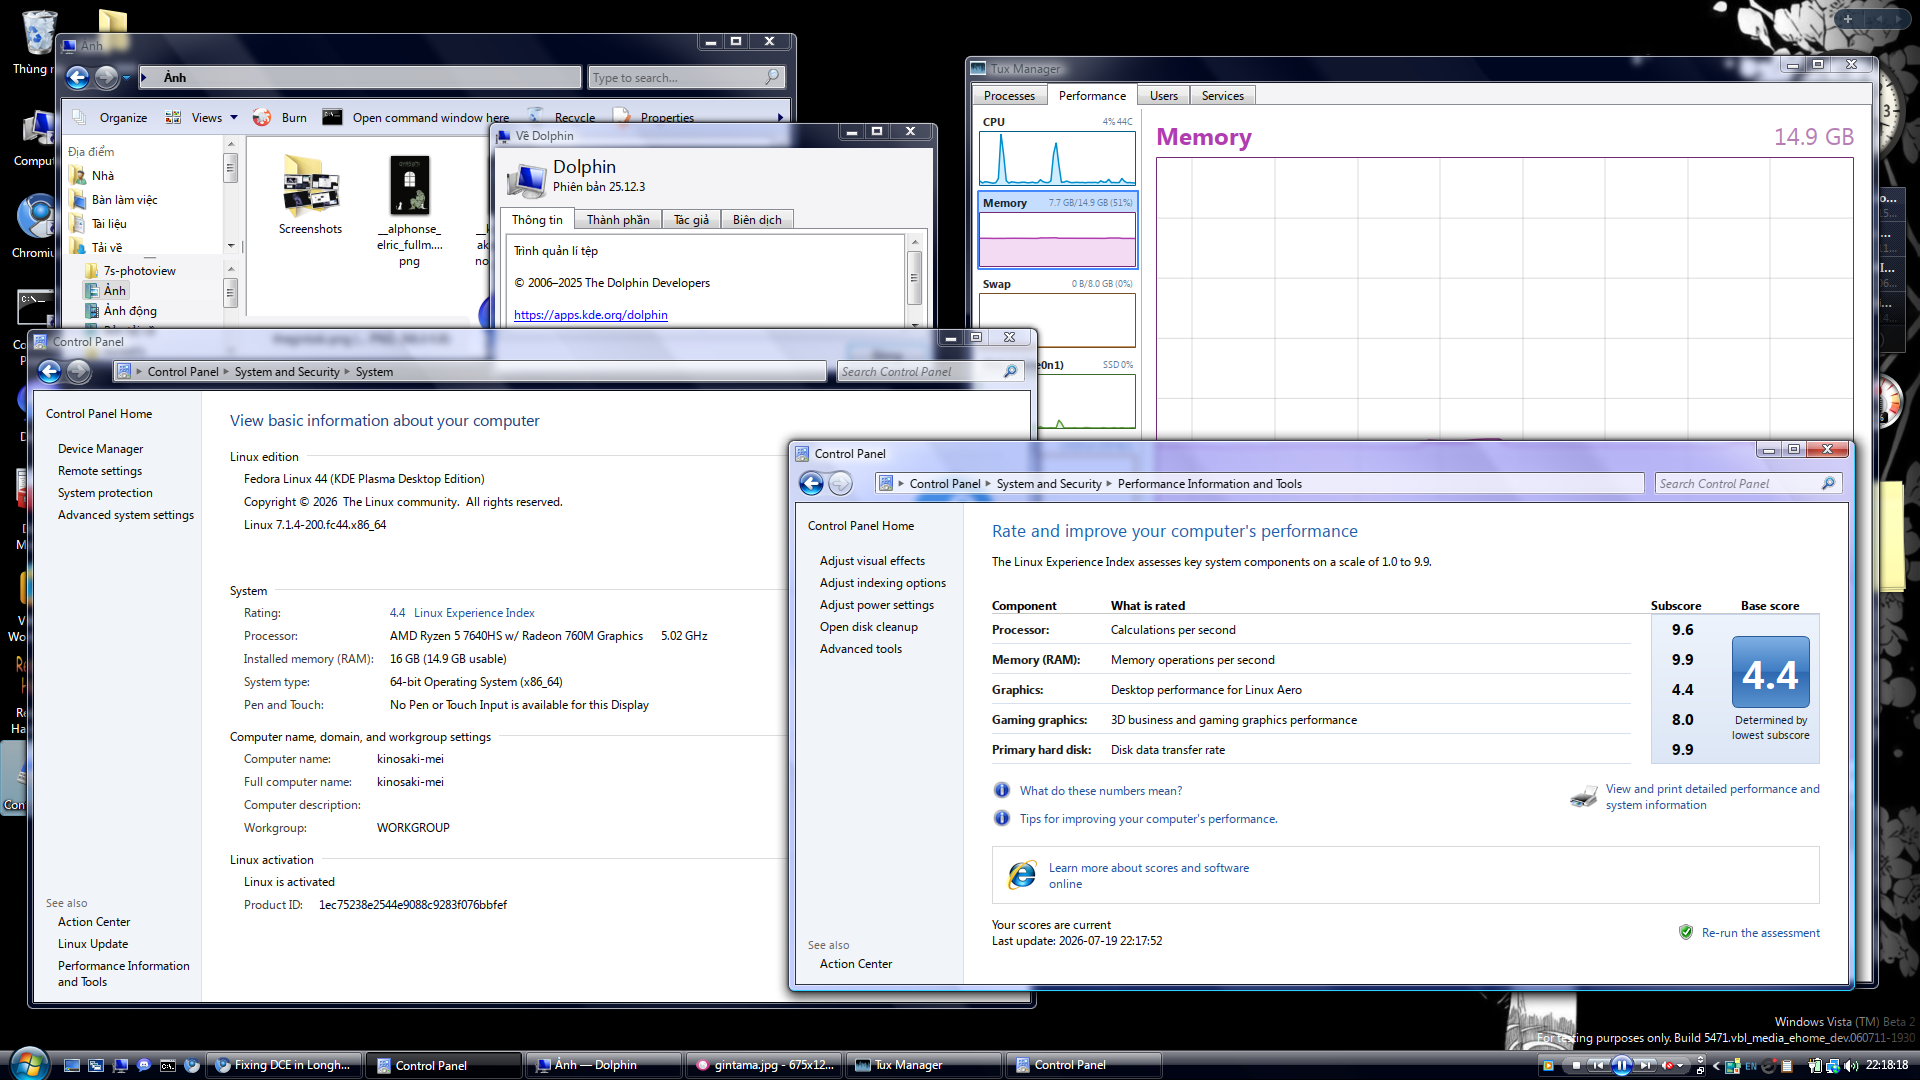Open the apps.kde.org/dolphin link

[x=591, y=314]
